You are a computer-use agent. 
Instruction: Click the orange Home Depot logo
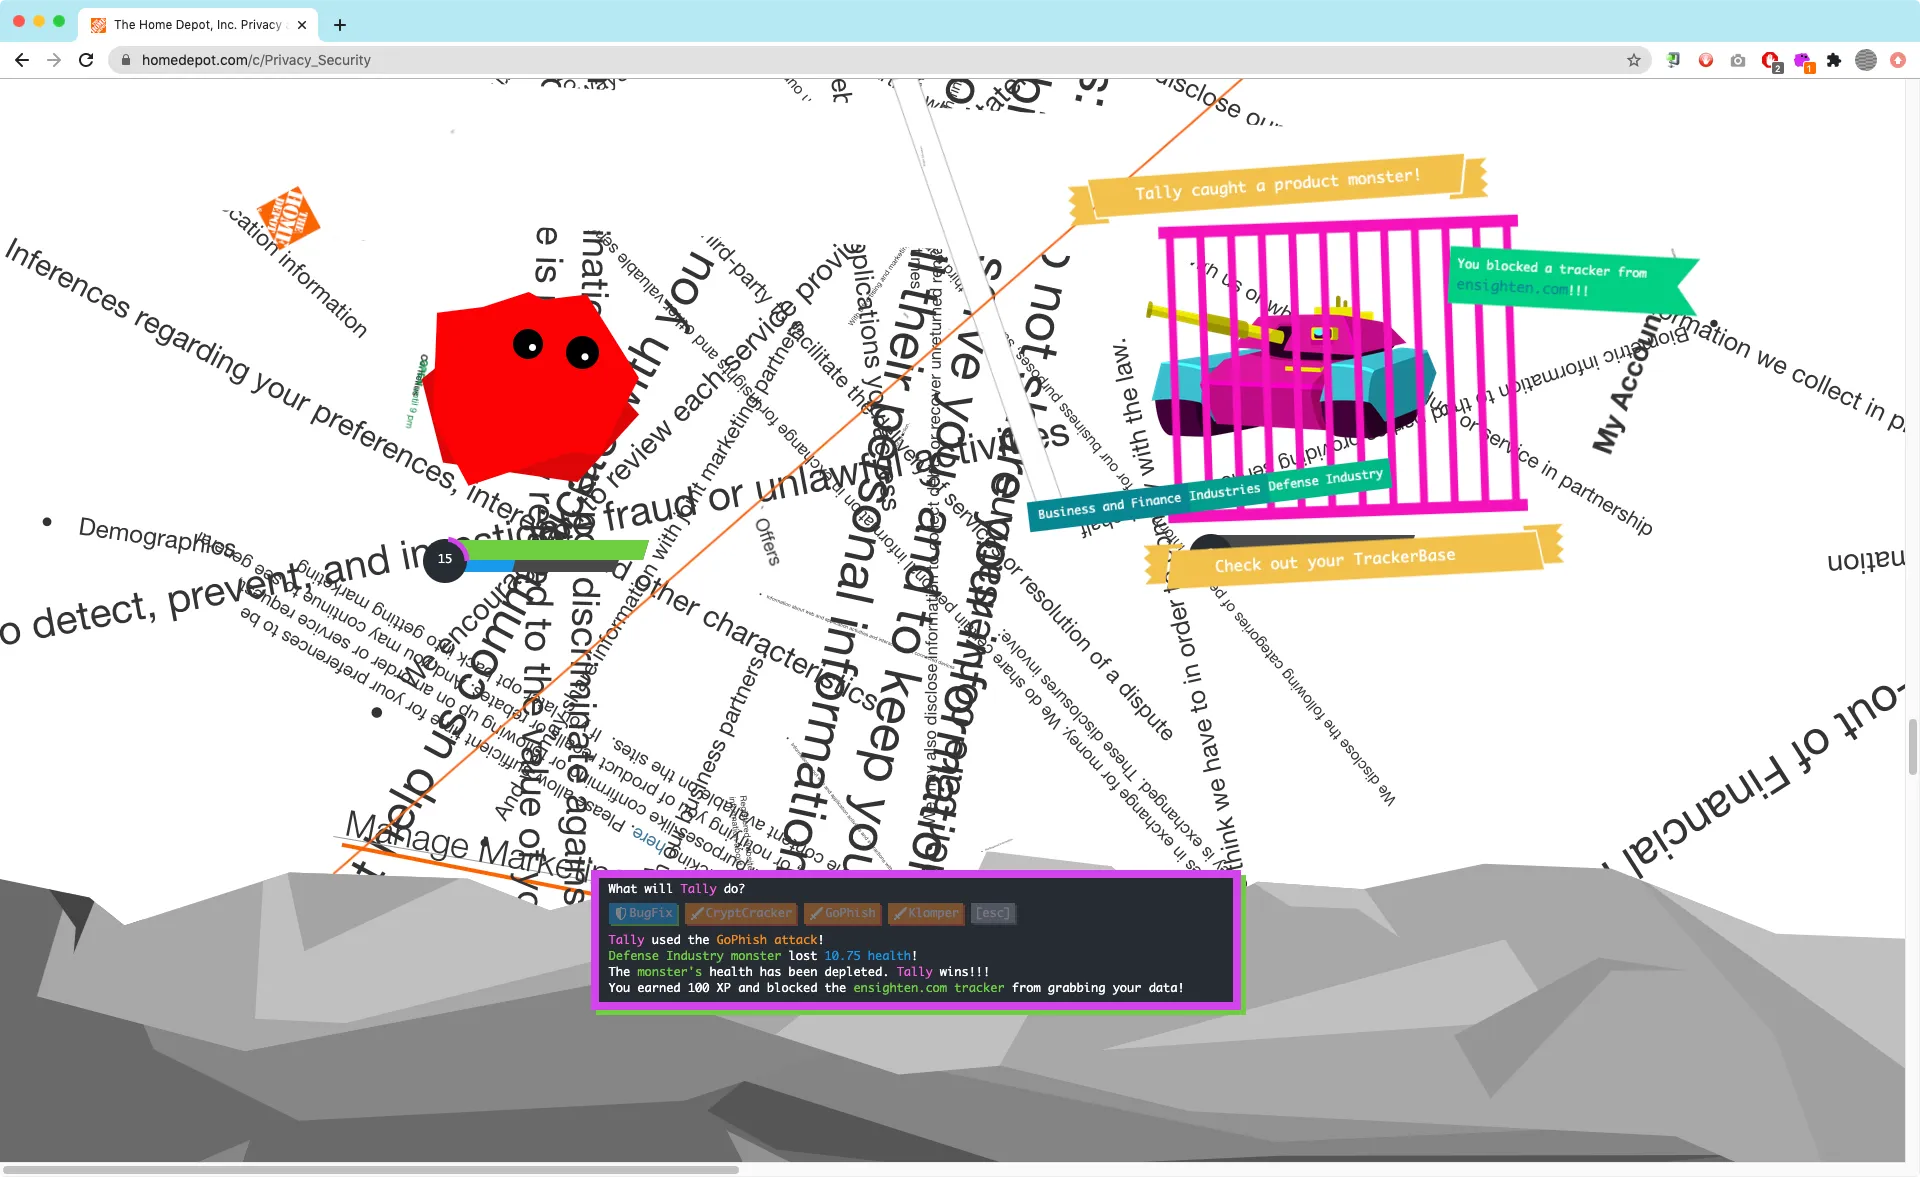click(x=288, y=218)
